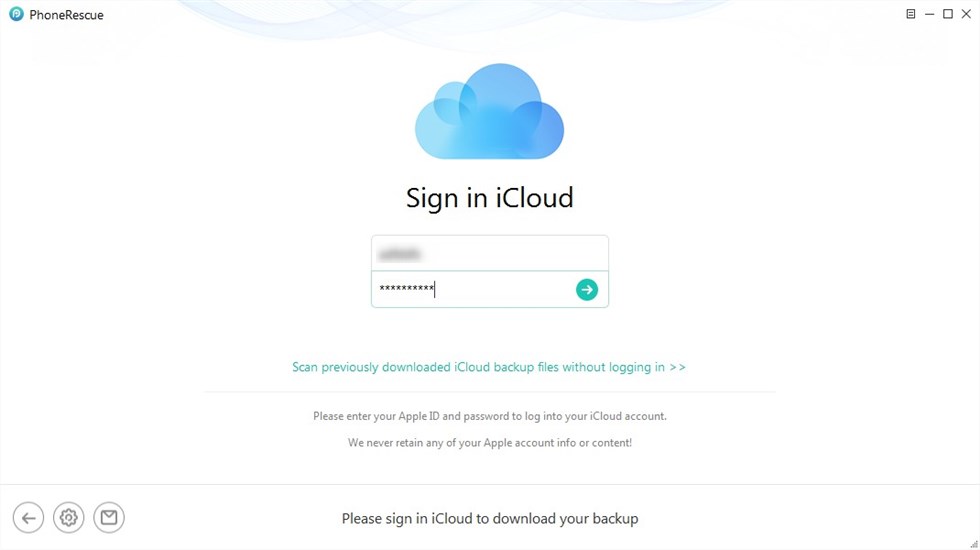This screenshot has height=550, width=980.
Task: Open the envelope feedback icon
Action: pos(109,518)
